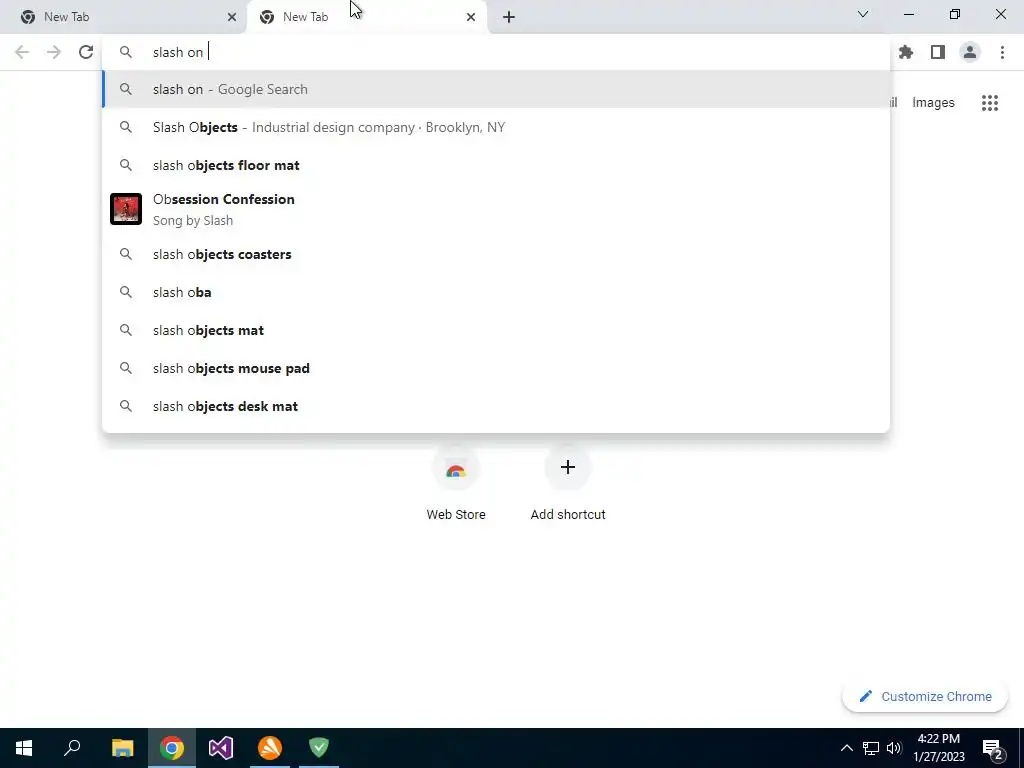Choose 'slash objects mouse pad' suggestion
The width and height of the screenshot is (1024, 768).
tap(496, 368)
